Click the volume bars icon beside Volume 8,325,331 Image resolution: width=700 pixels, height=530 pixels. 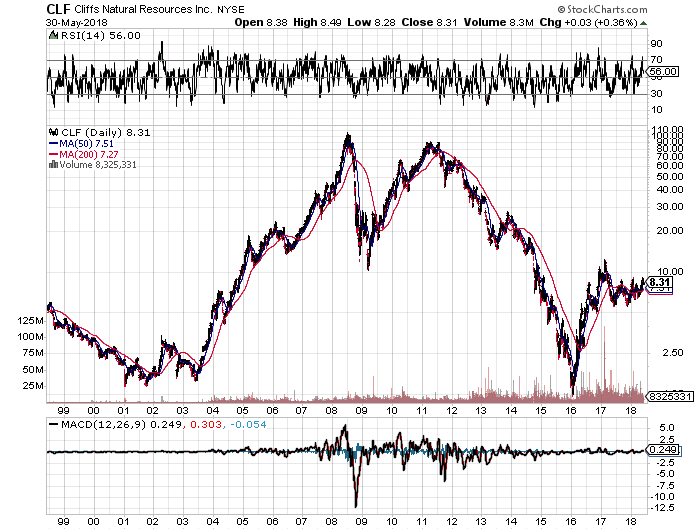tap(53, 164)
